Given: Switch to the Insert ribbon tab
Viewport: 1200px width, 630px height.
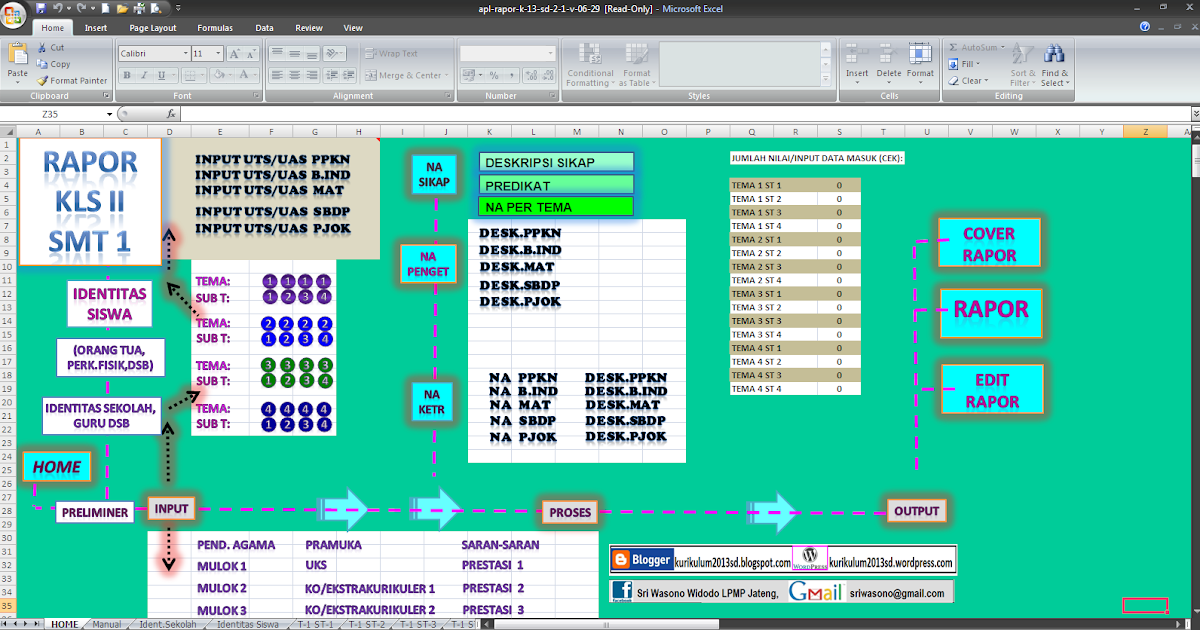Looking at the screenshot, I should 96,28.
